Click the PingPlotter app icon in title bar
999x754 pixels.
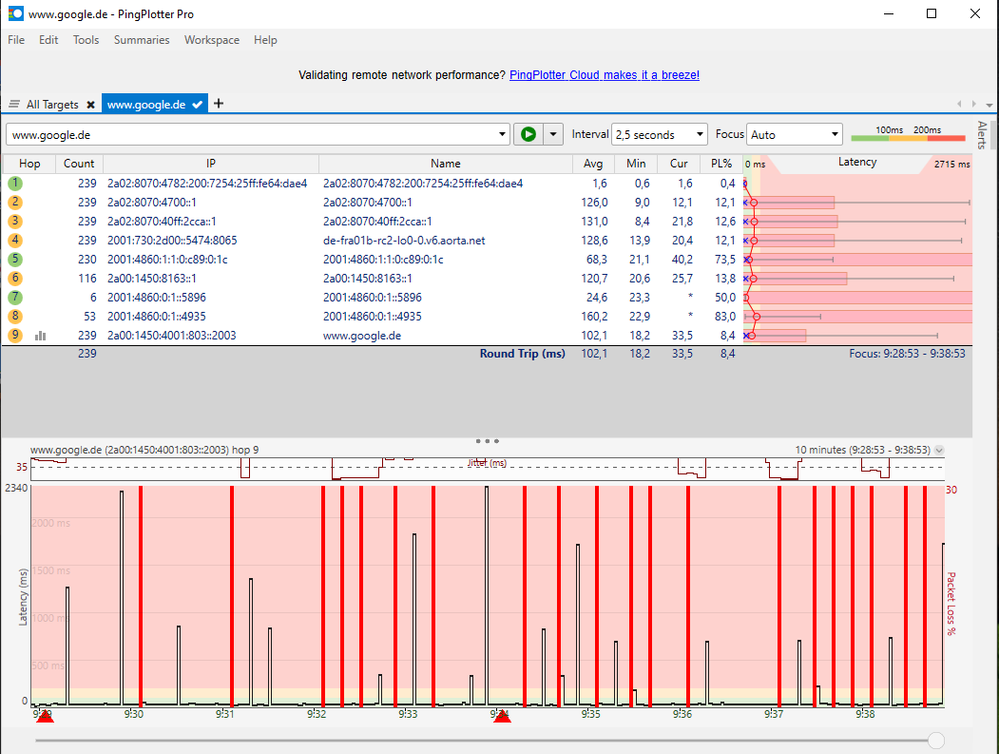coord(16,13)
